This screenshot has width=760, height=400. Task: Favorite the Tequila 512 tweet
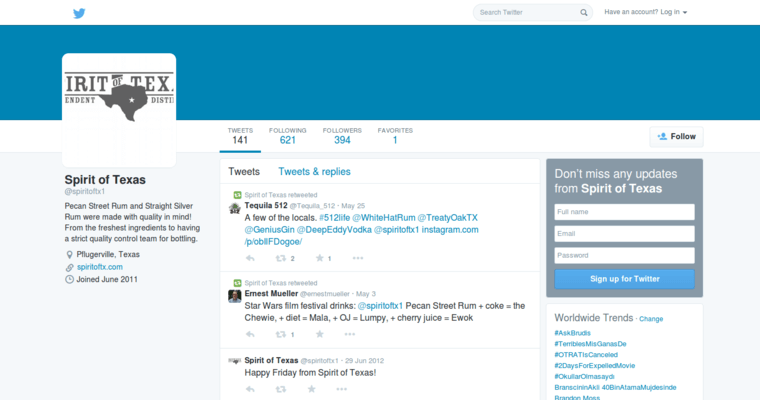click(319, 258)
